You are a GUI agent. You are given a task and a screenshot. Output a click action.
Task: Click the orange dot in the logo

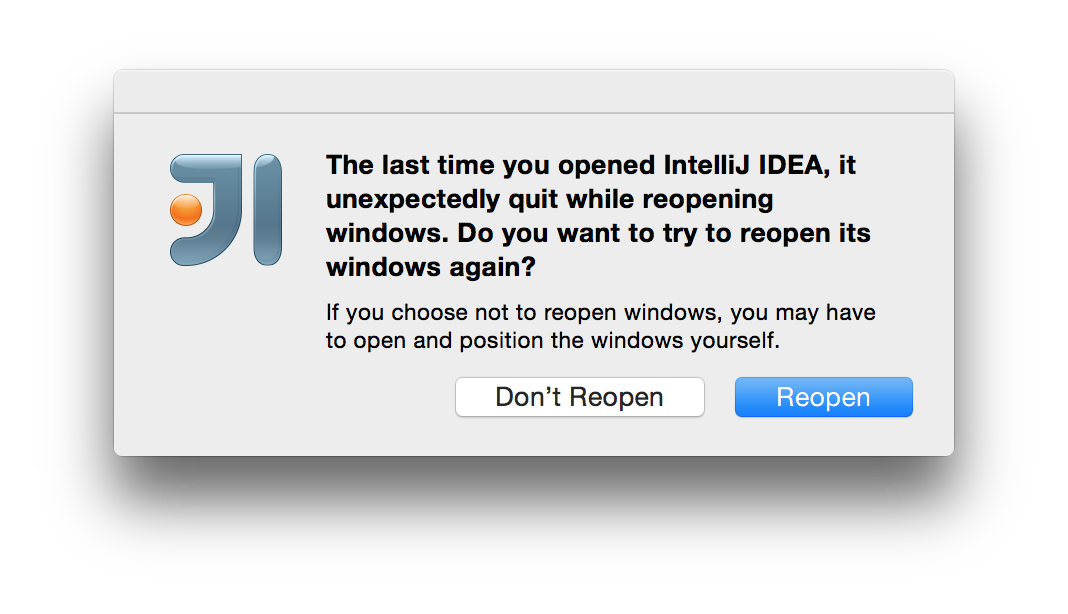pyautogui.click(x=186, y=210)
